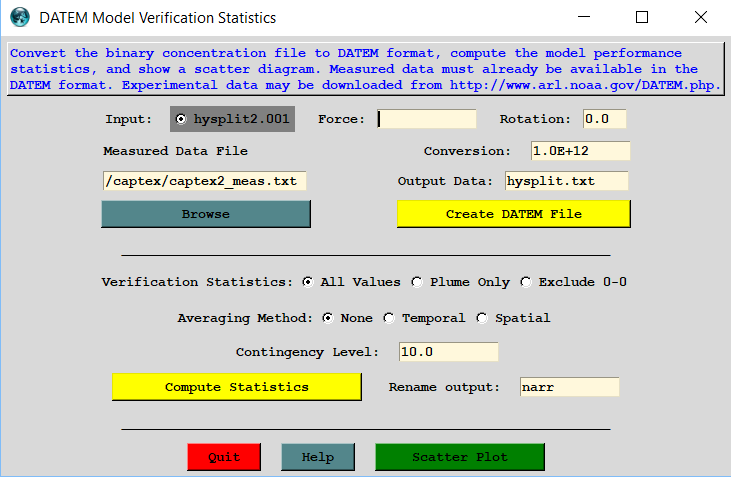Edit the Rotation value field
The image size is (731, 477).
pyautogui.click(x=604, y=119)
